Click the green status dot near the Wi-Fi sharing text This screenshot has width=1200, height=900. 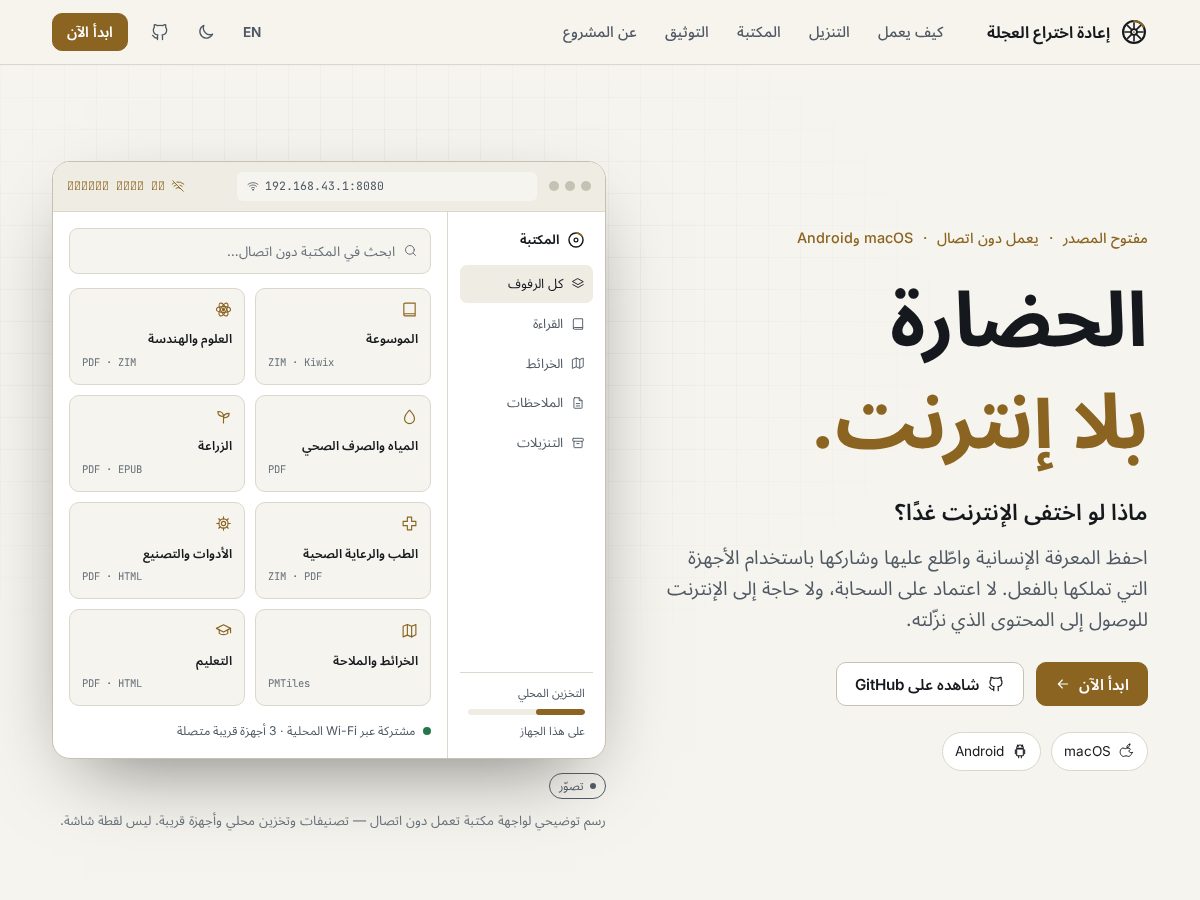point(427,731)
